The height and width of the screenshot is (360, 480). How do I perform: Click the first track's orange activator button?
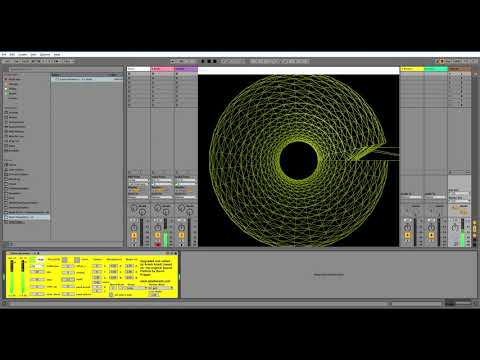[134, 235]
